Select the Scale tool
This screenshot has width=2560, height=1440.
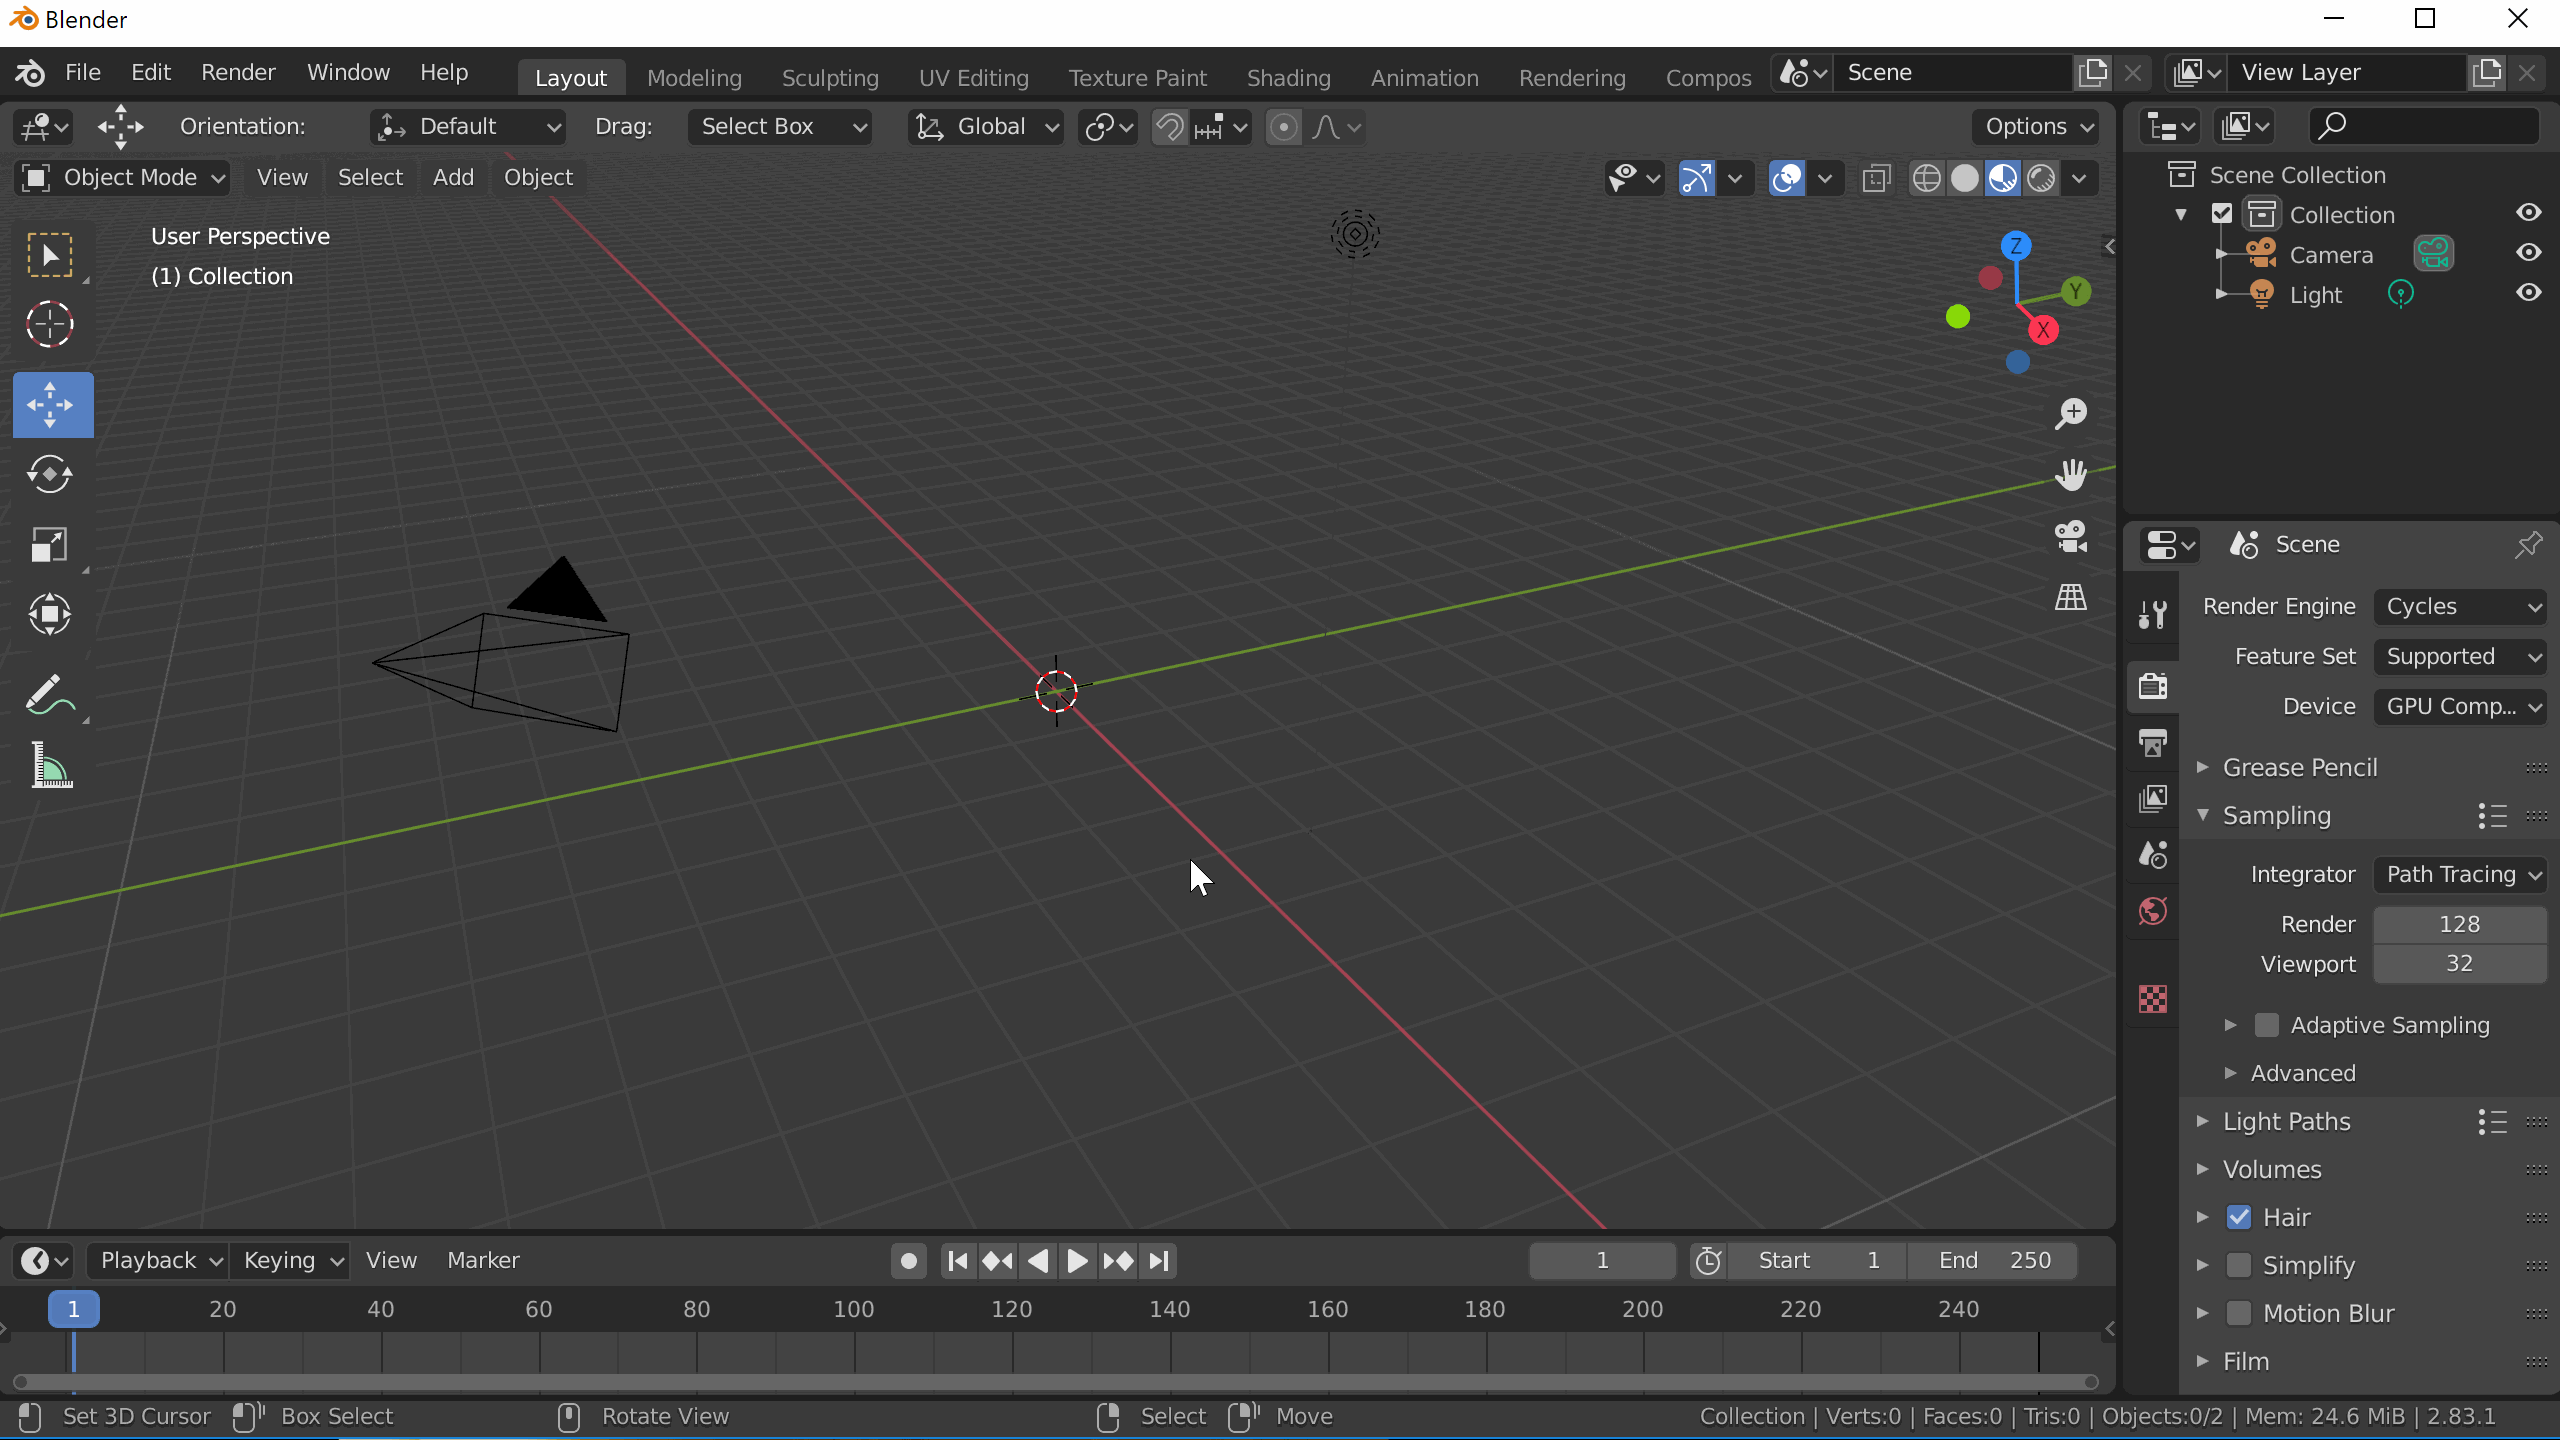50,545
